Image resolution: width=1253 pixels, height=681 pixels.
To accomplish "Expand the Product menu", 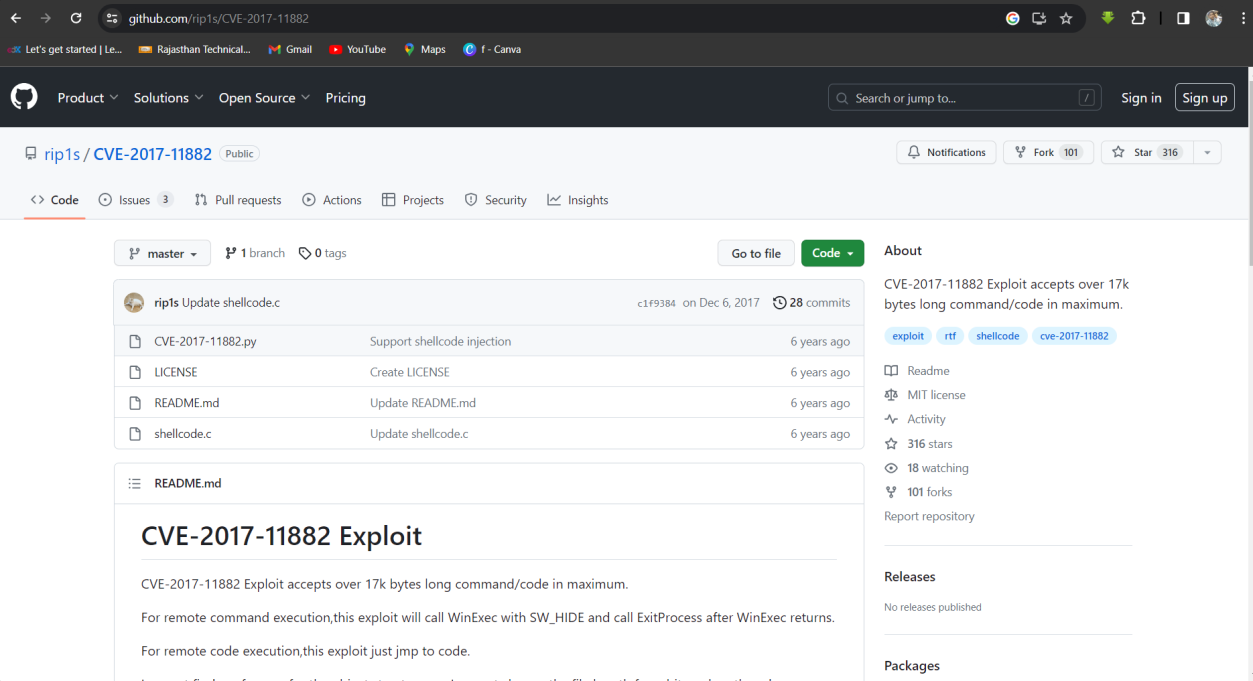I will (x=88, y=98).
